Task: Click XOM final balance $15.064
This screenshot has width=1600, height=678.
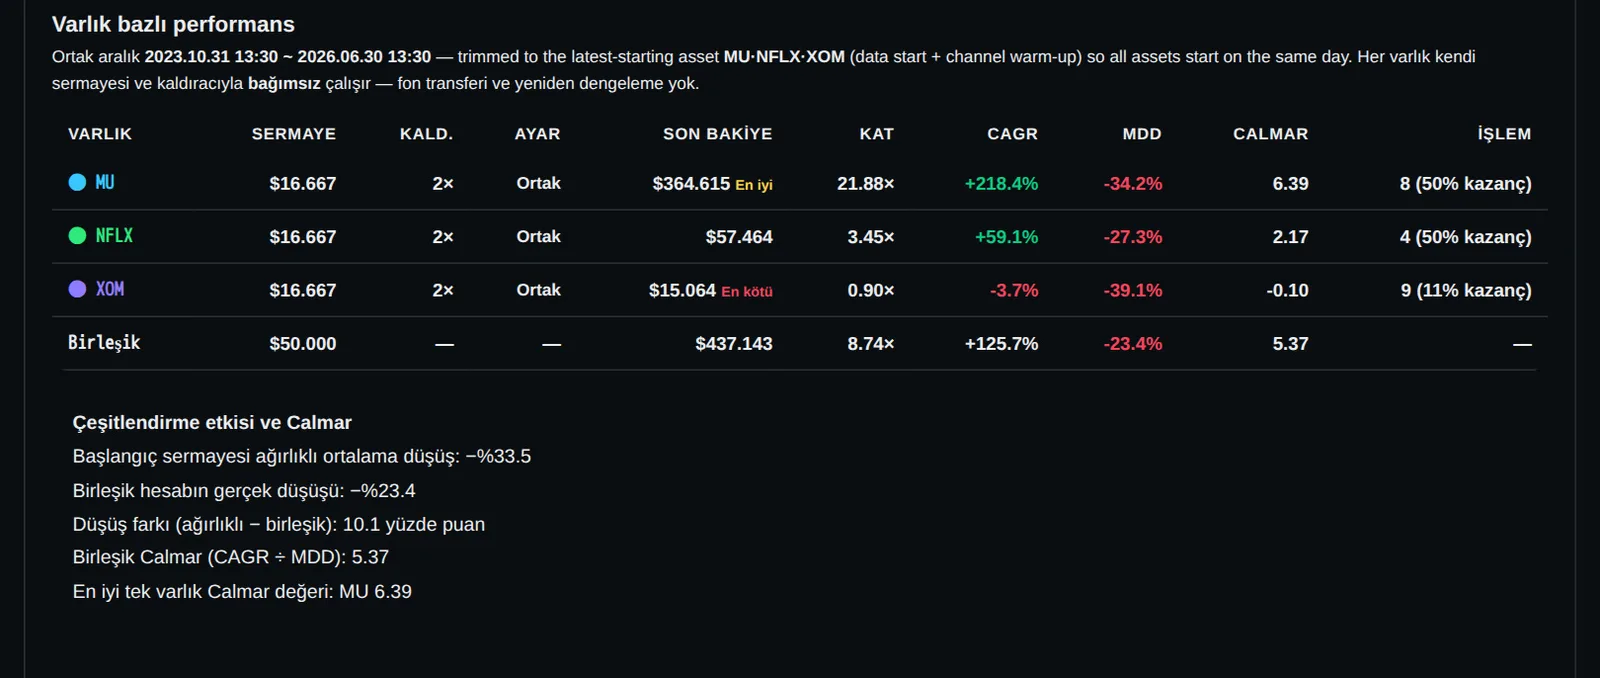Action: pos(682,290)
